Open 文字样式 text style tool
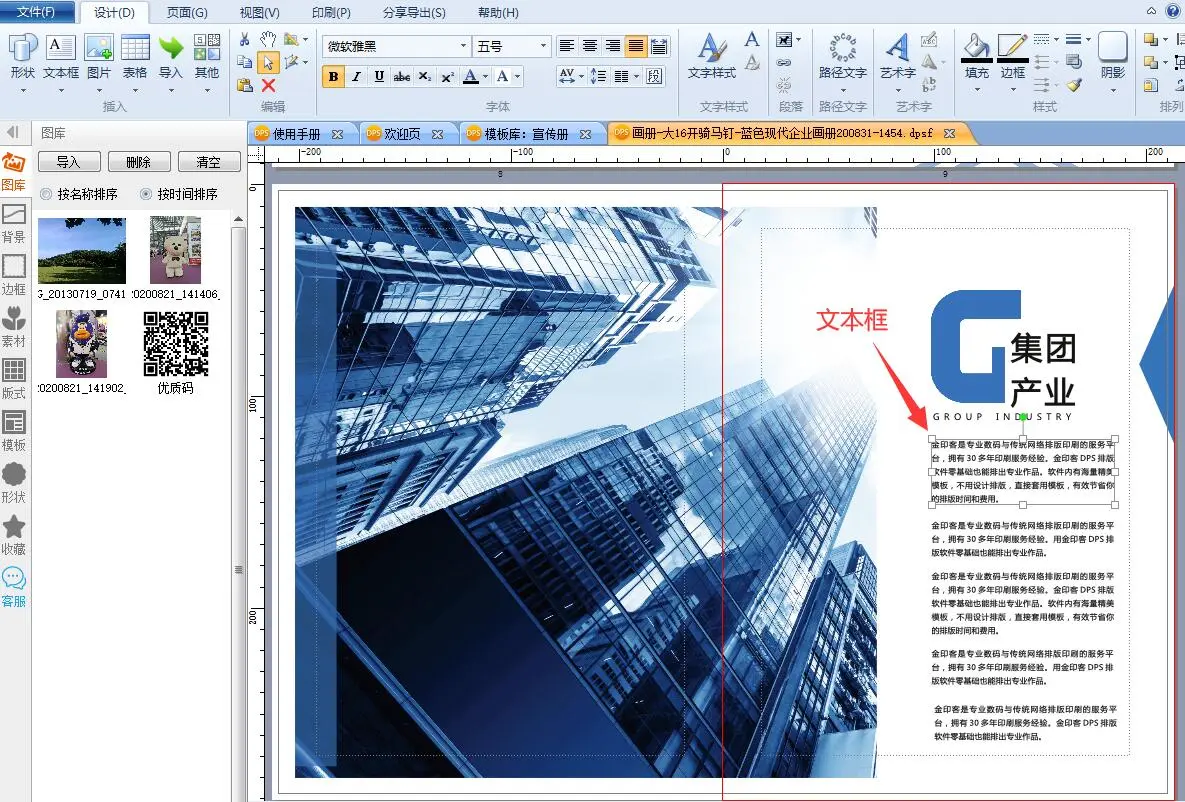The width and height of the screenshot is (1185, 802). (x=711, y=57)
